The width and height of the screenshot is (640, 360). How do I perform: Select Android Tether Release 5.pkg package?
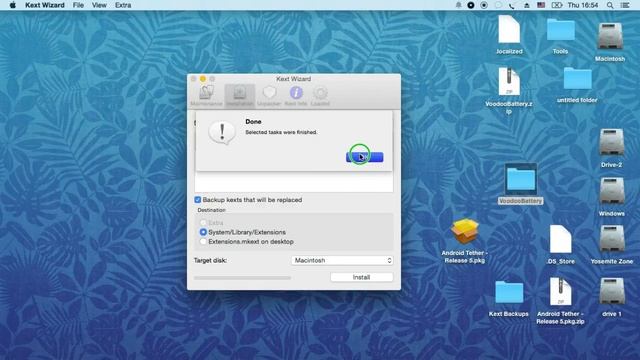point(465,232)
